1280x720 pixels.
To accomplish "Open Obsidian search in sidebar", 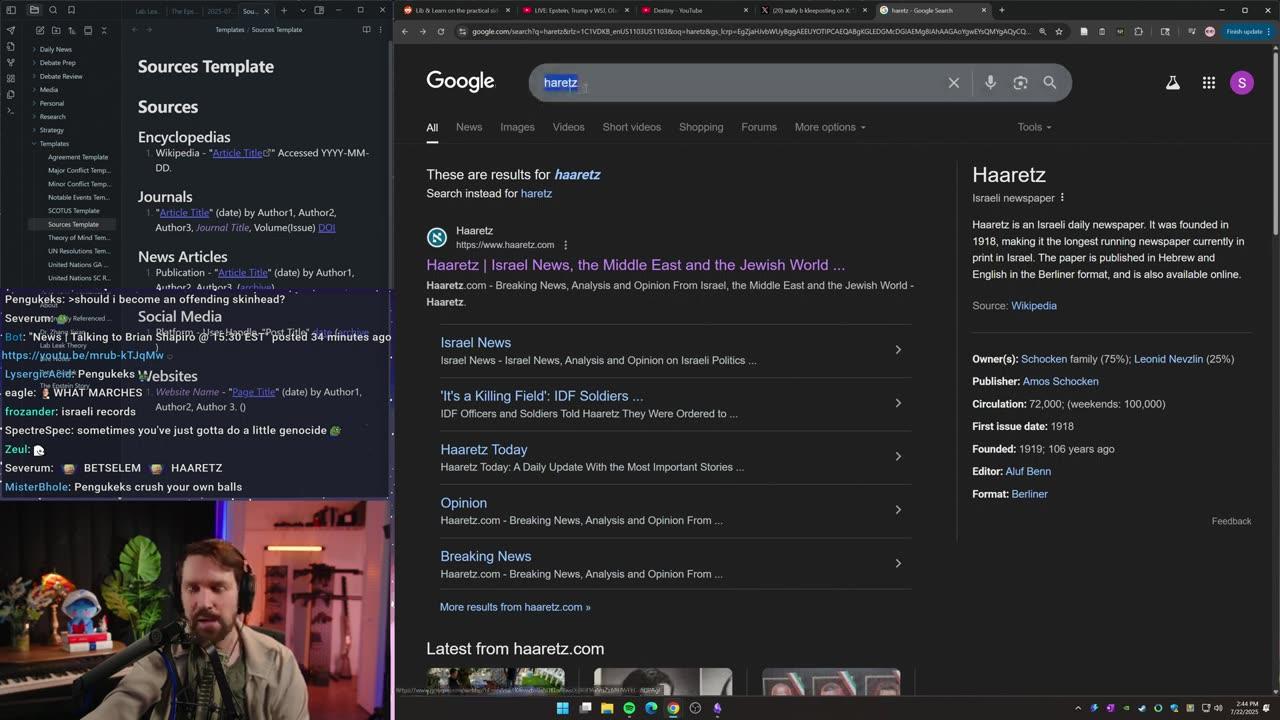I will pyautogui.click(x=53, y=10).
